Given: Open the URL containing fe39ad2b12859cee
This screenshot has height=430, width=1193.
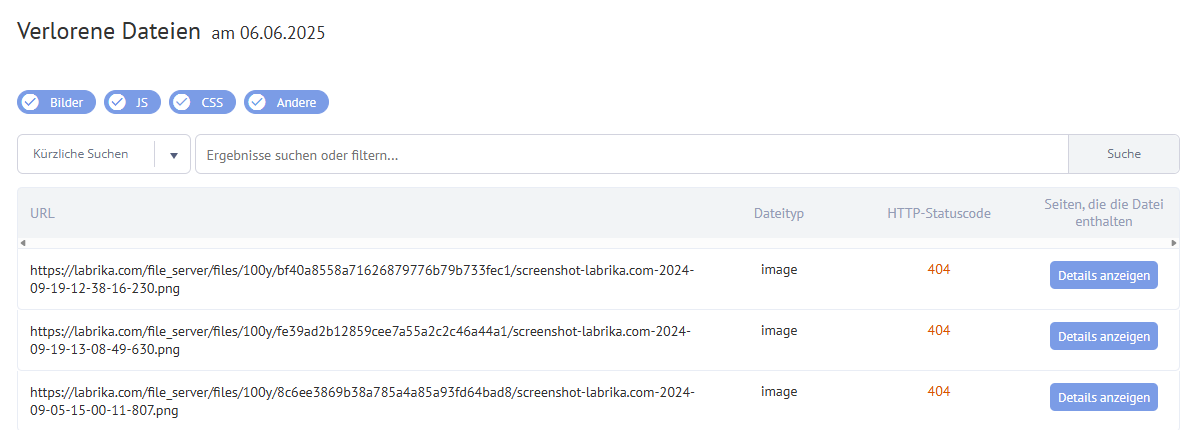Looking at the screenshot, I should (361, 340).
